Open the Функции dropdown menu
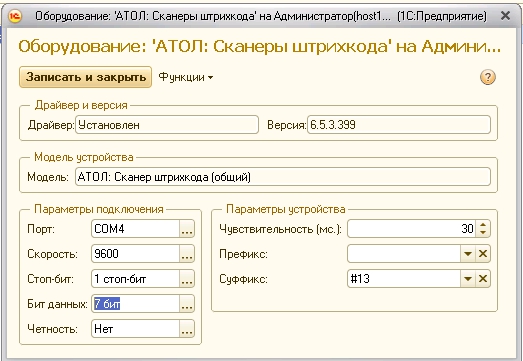Screen dimensions: 523x361 pos(186,77)
